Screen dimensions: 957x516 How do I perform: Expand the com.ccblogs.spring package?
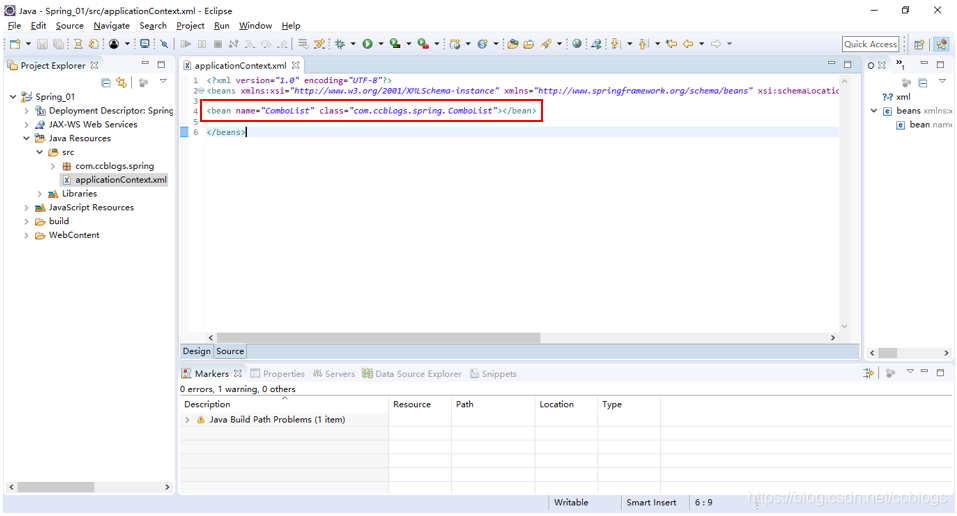(53, 166)
